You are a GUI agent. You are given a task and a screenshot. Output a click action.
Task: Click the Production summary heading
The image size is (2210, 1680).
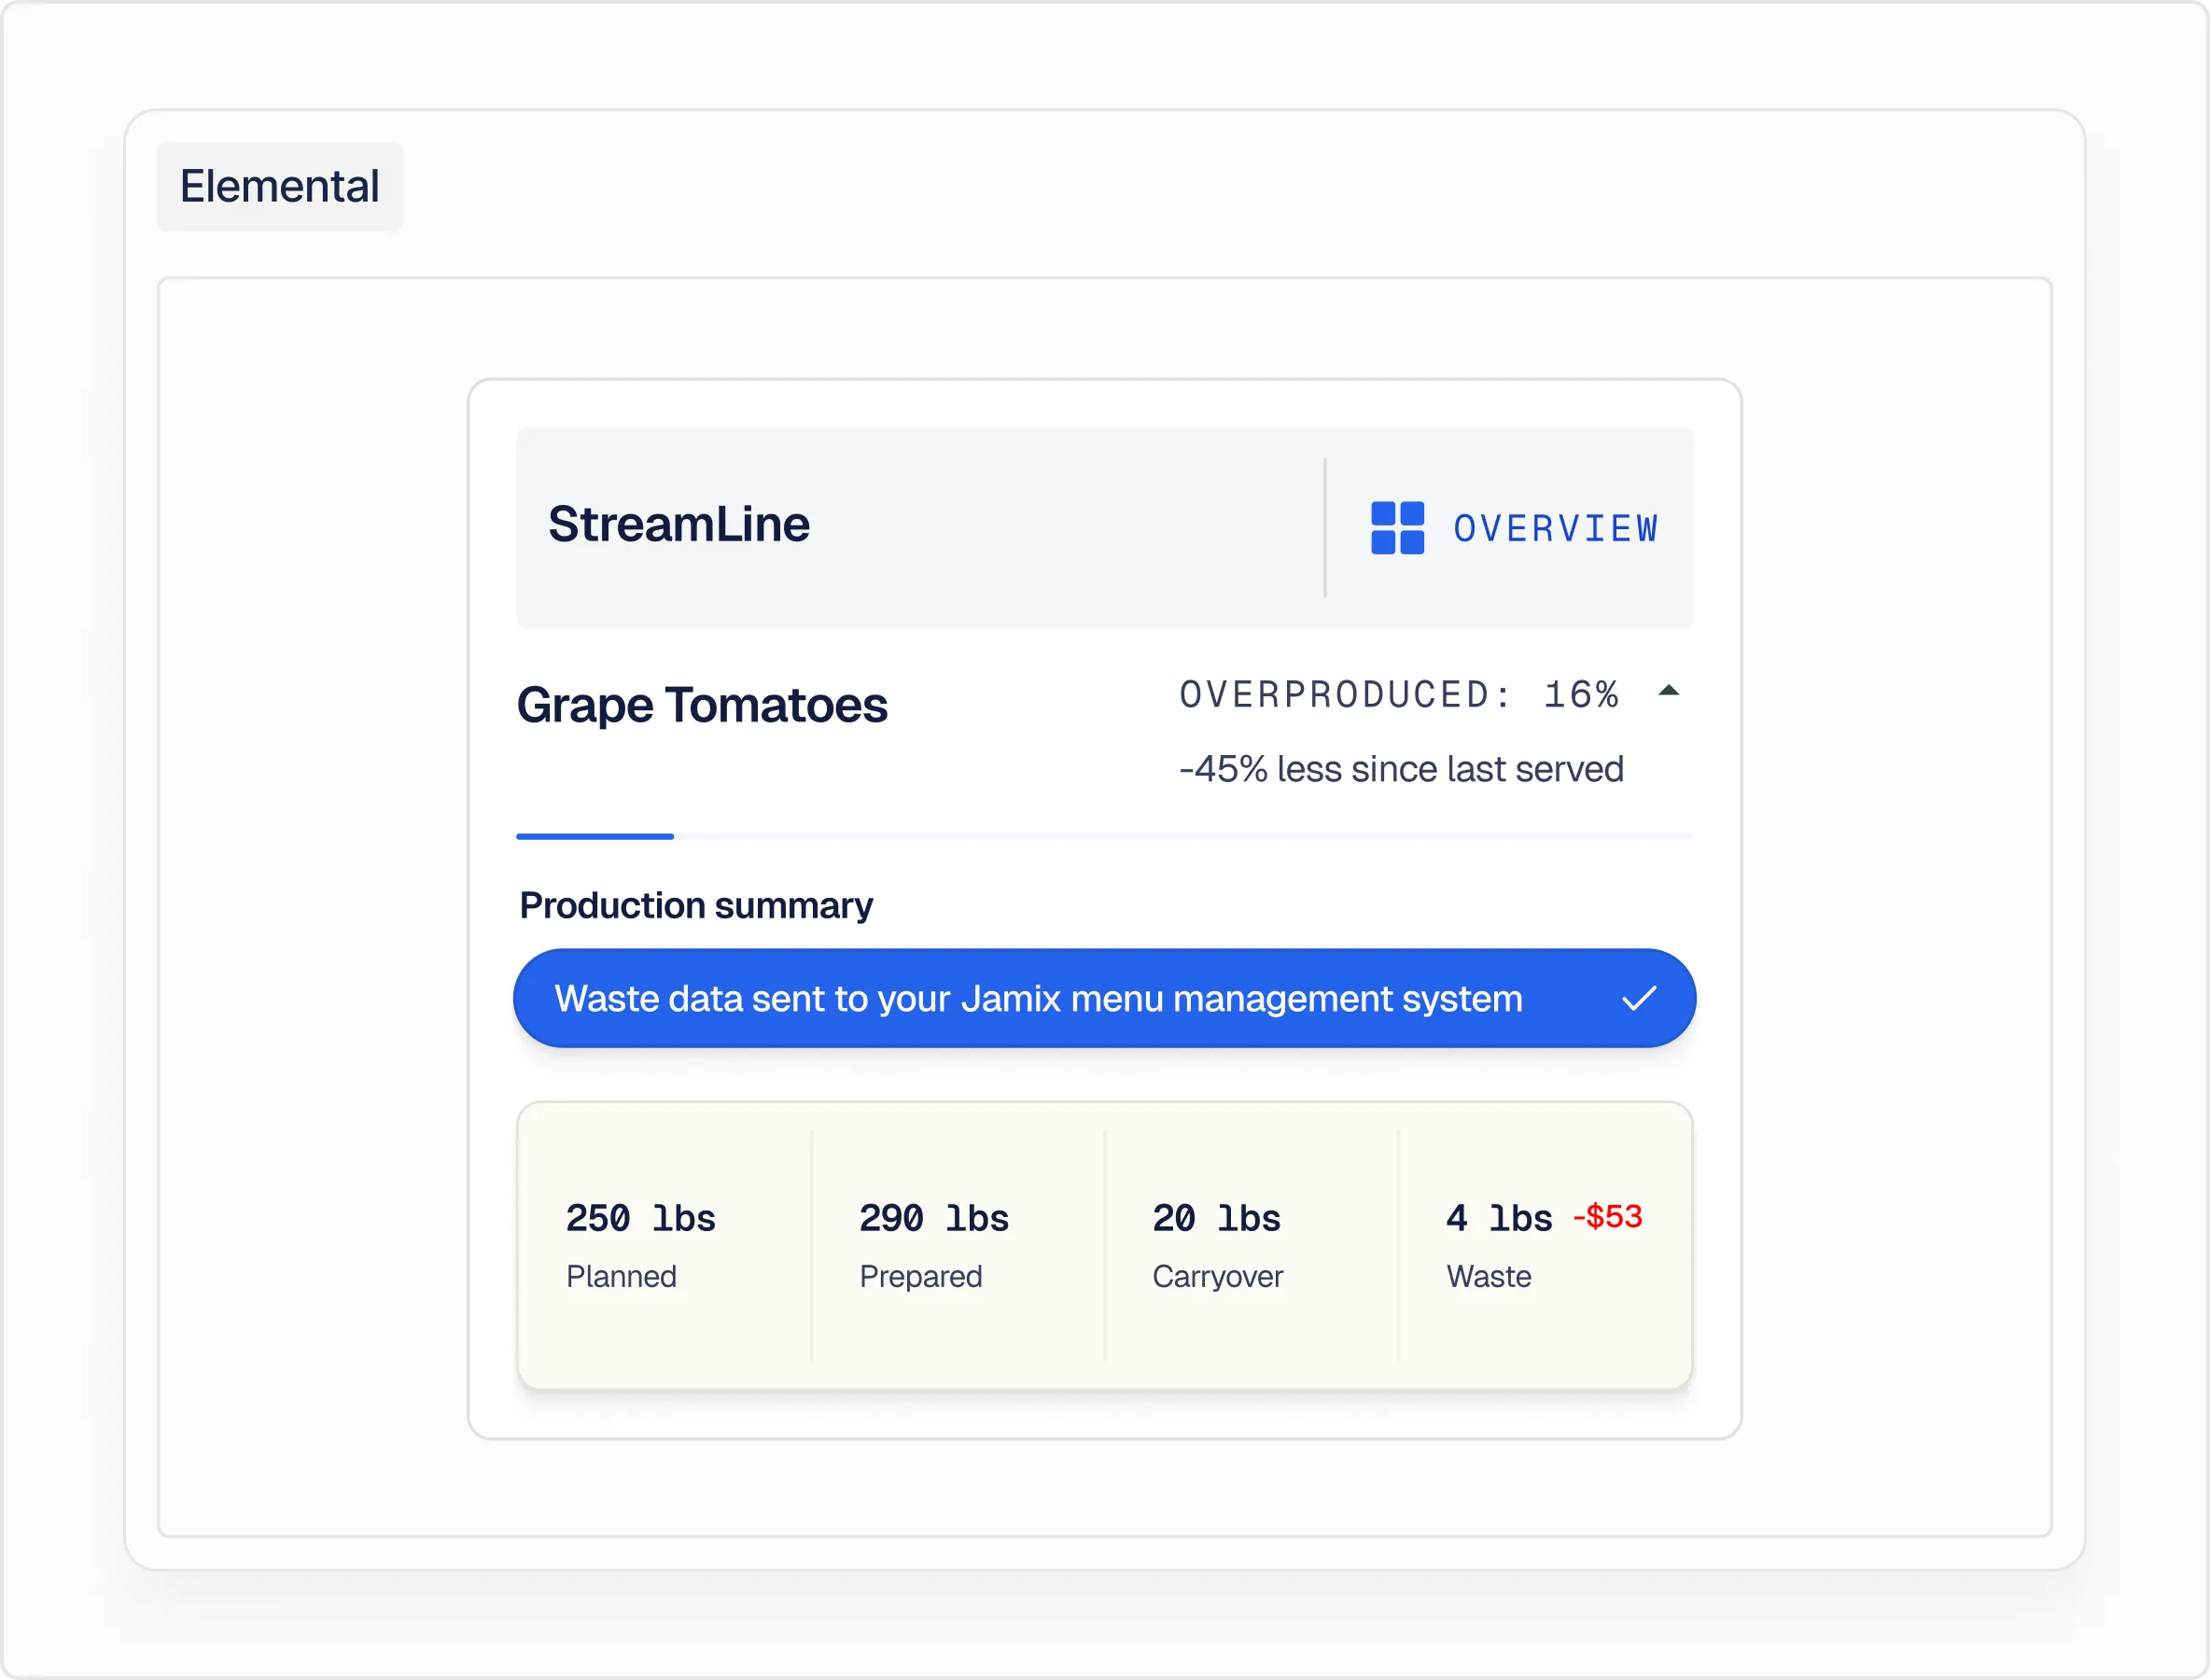click(696, 905)
